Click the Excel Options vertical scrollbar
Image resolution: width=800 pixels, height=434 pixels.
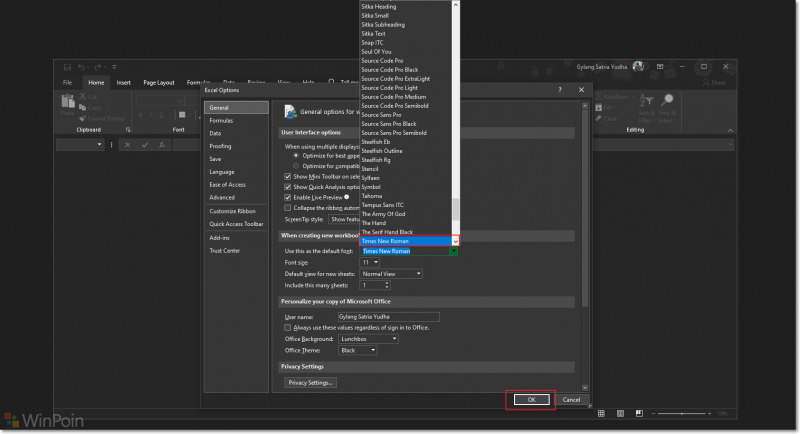pos(585,208)
